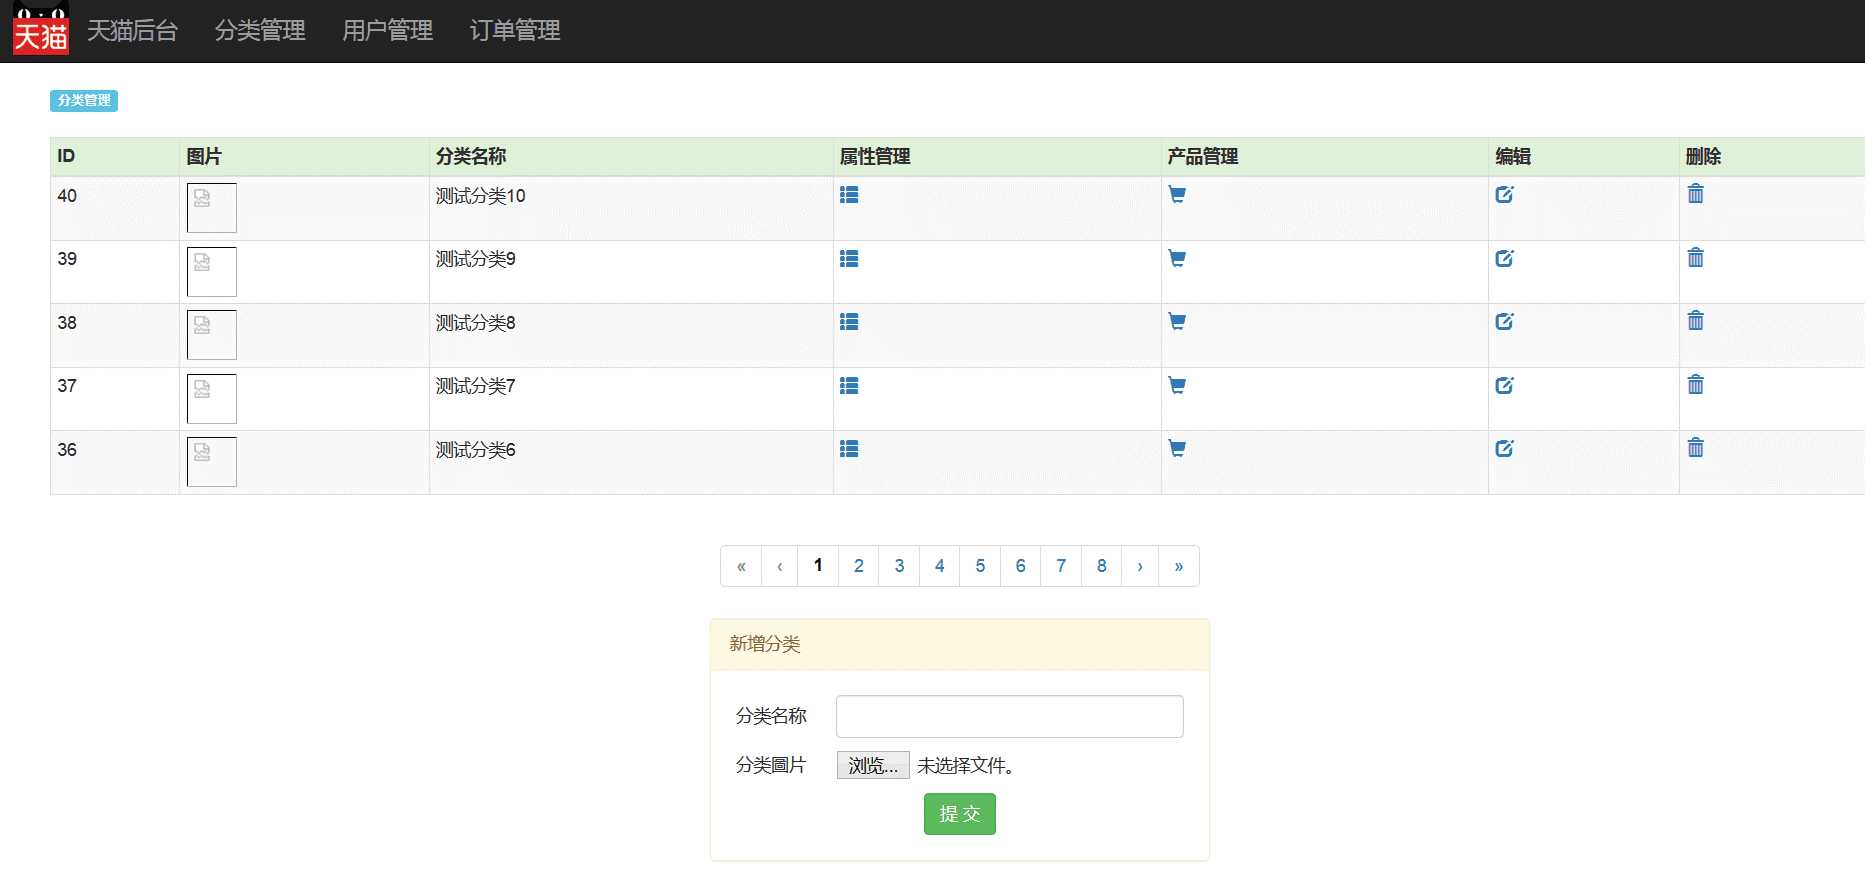Open product cart icon for 测试分类8
The width and height of the screenshot is (1865, 873).
point(1177,322)
